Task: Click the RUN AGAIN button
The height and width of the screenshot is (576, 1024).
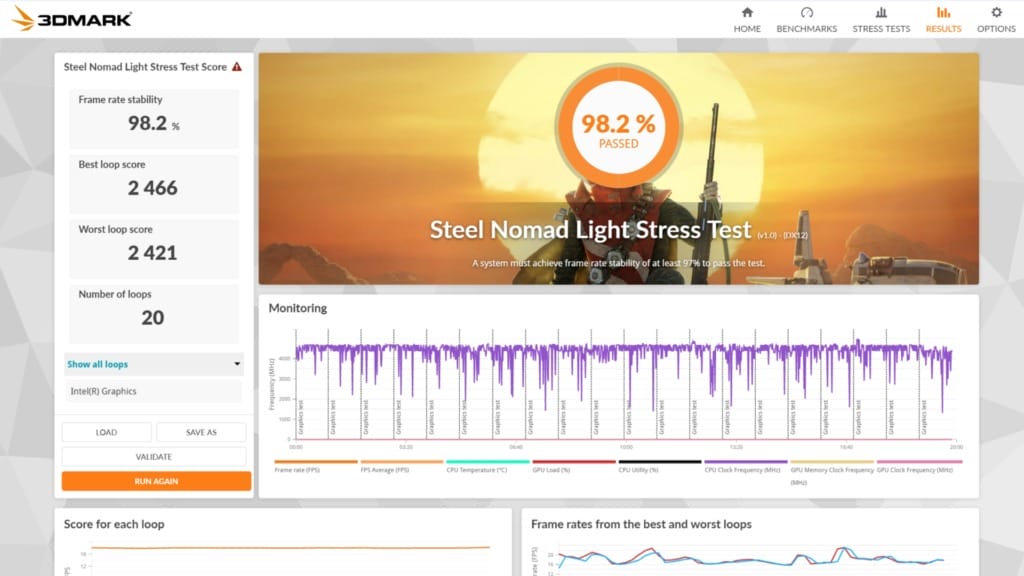Action: point(156,481)
